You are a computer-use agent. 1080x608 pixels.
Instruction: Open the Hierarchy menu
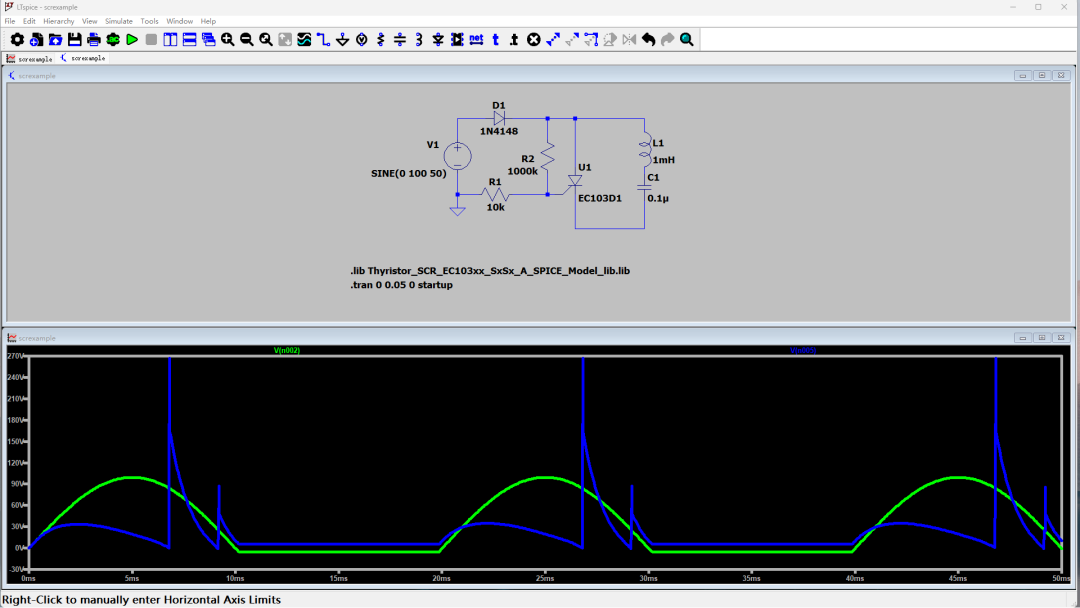58,21
